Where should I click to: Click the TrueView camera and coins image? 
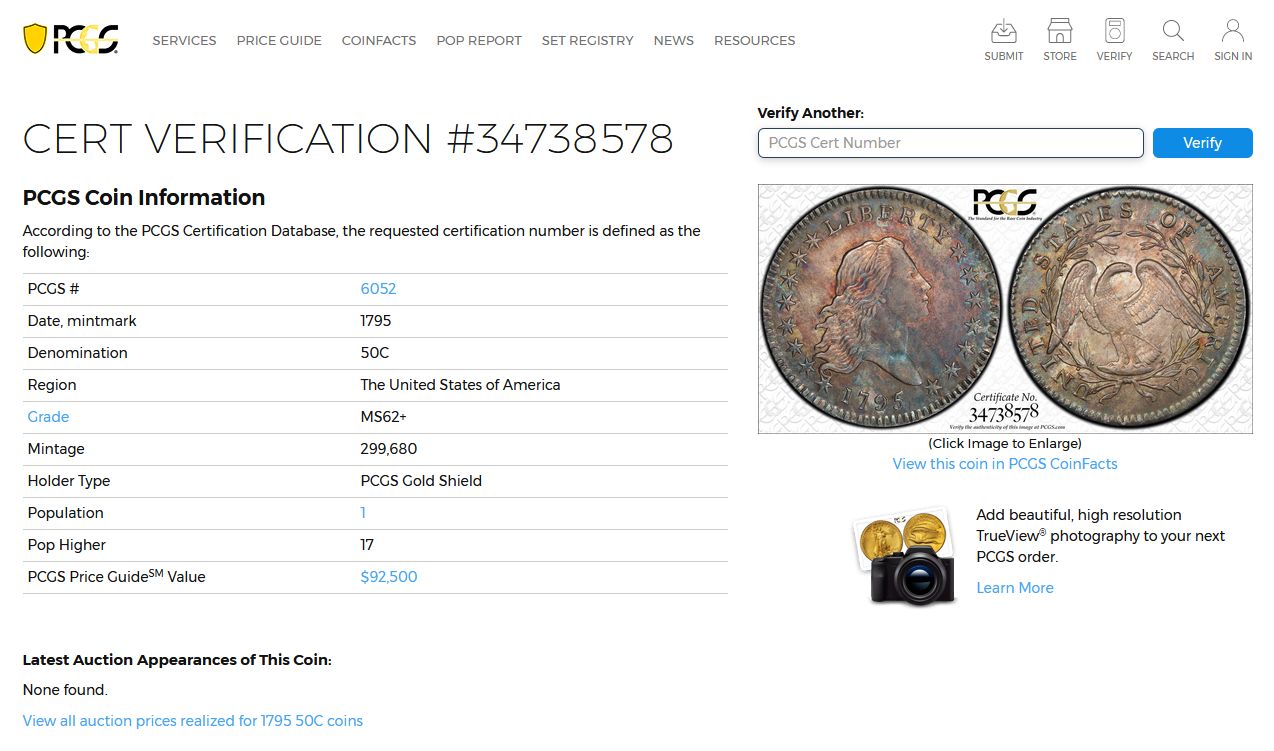[905, 558]
